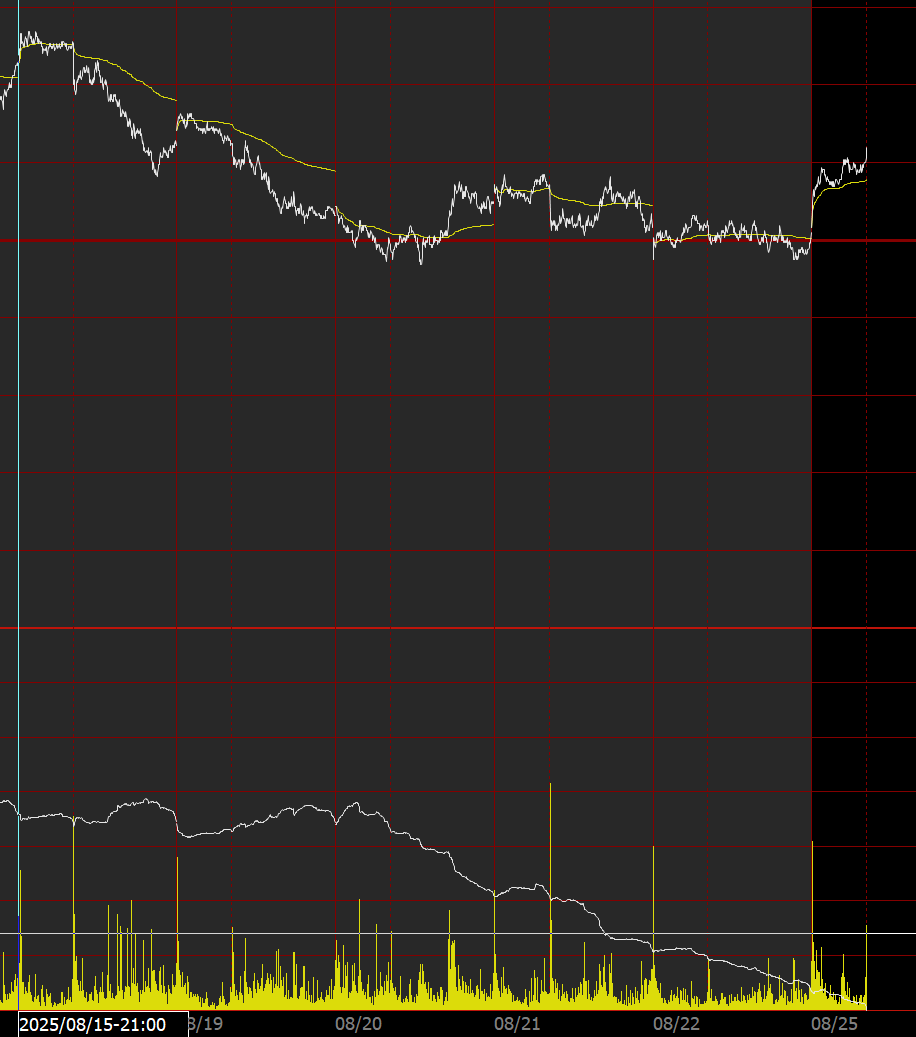Click the sharp price jump at 08/25 session start
The height and width of the screenshot is (1037, 916).
click(812, 210)
